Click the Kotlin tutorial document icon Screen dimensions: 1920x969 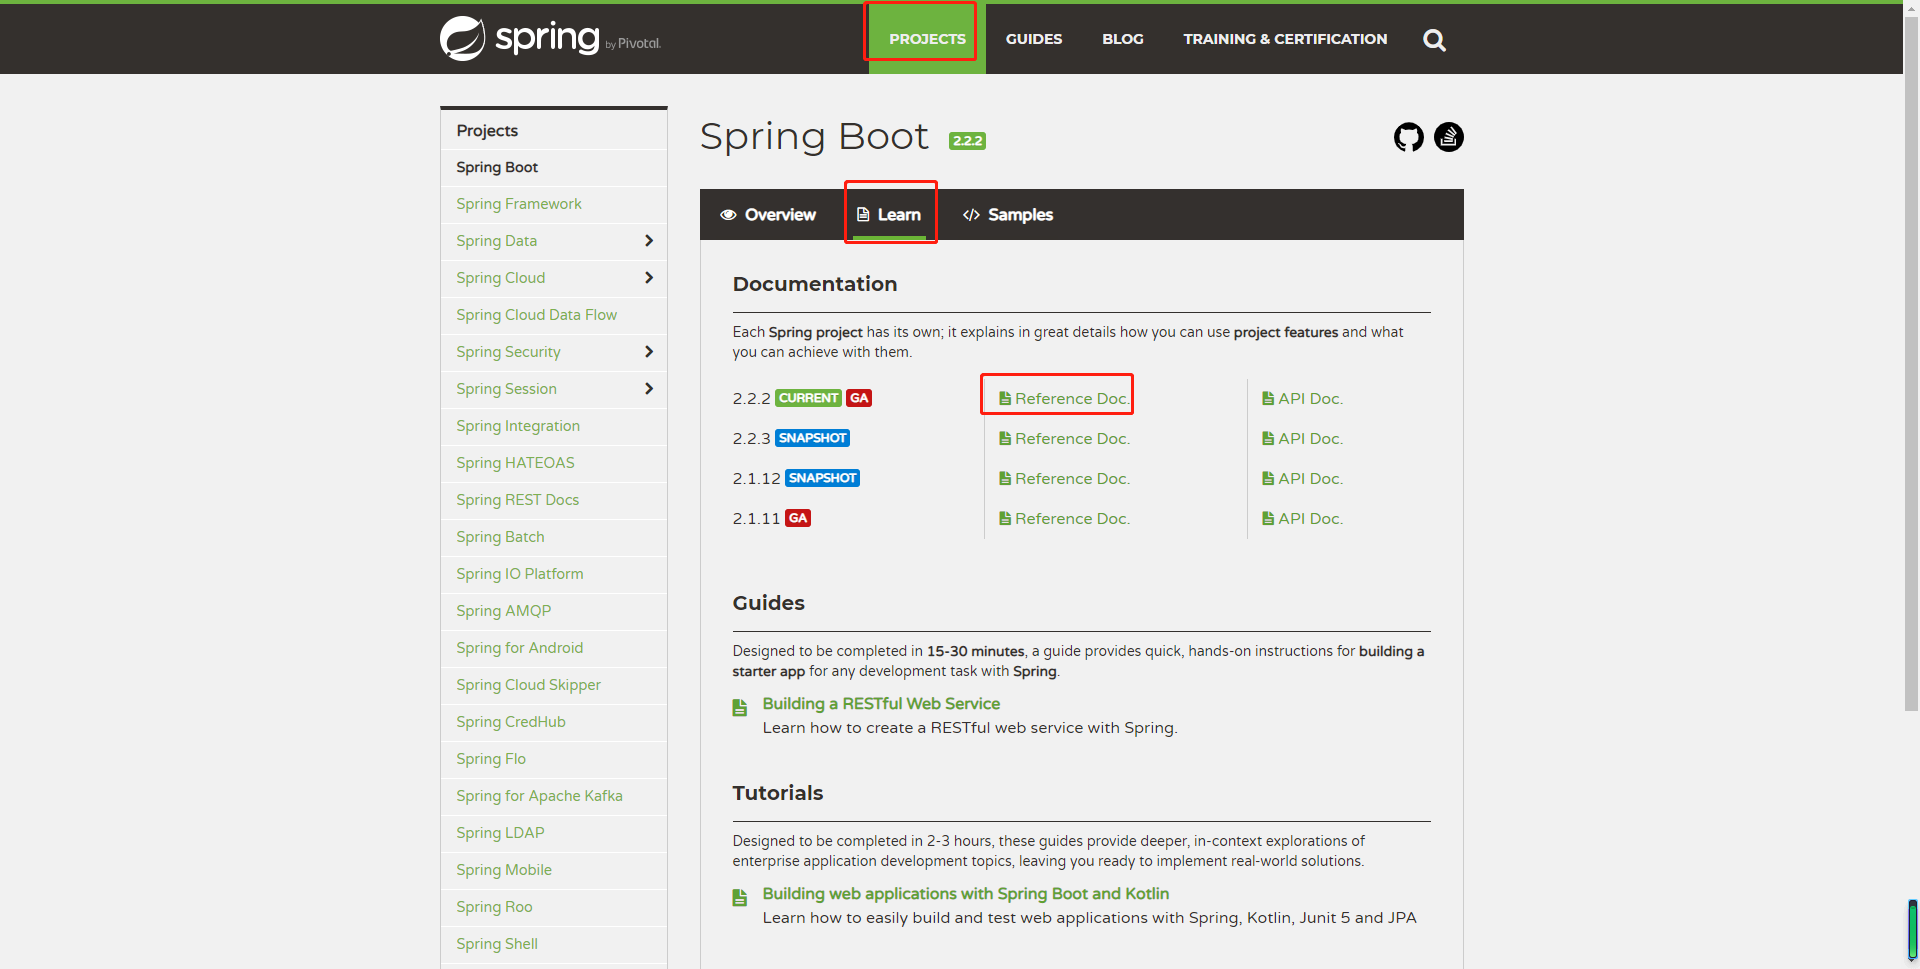[740, 898]
